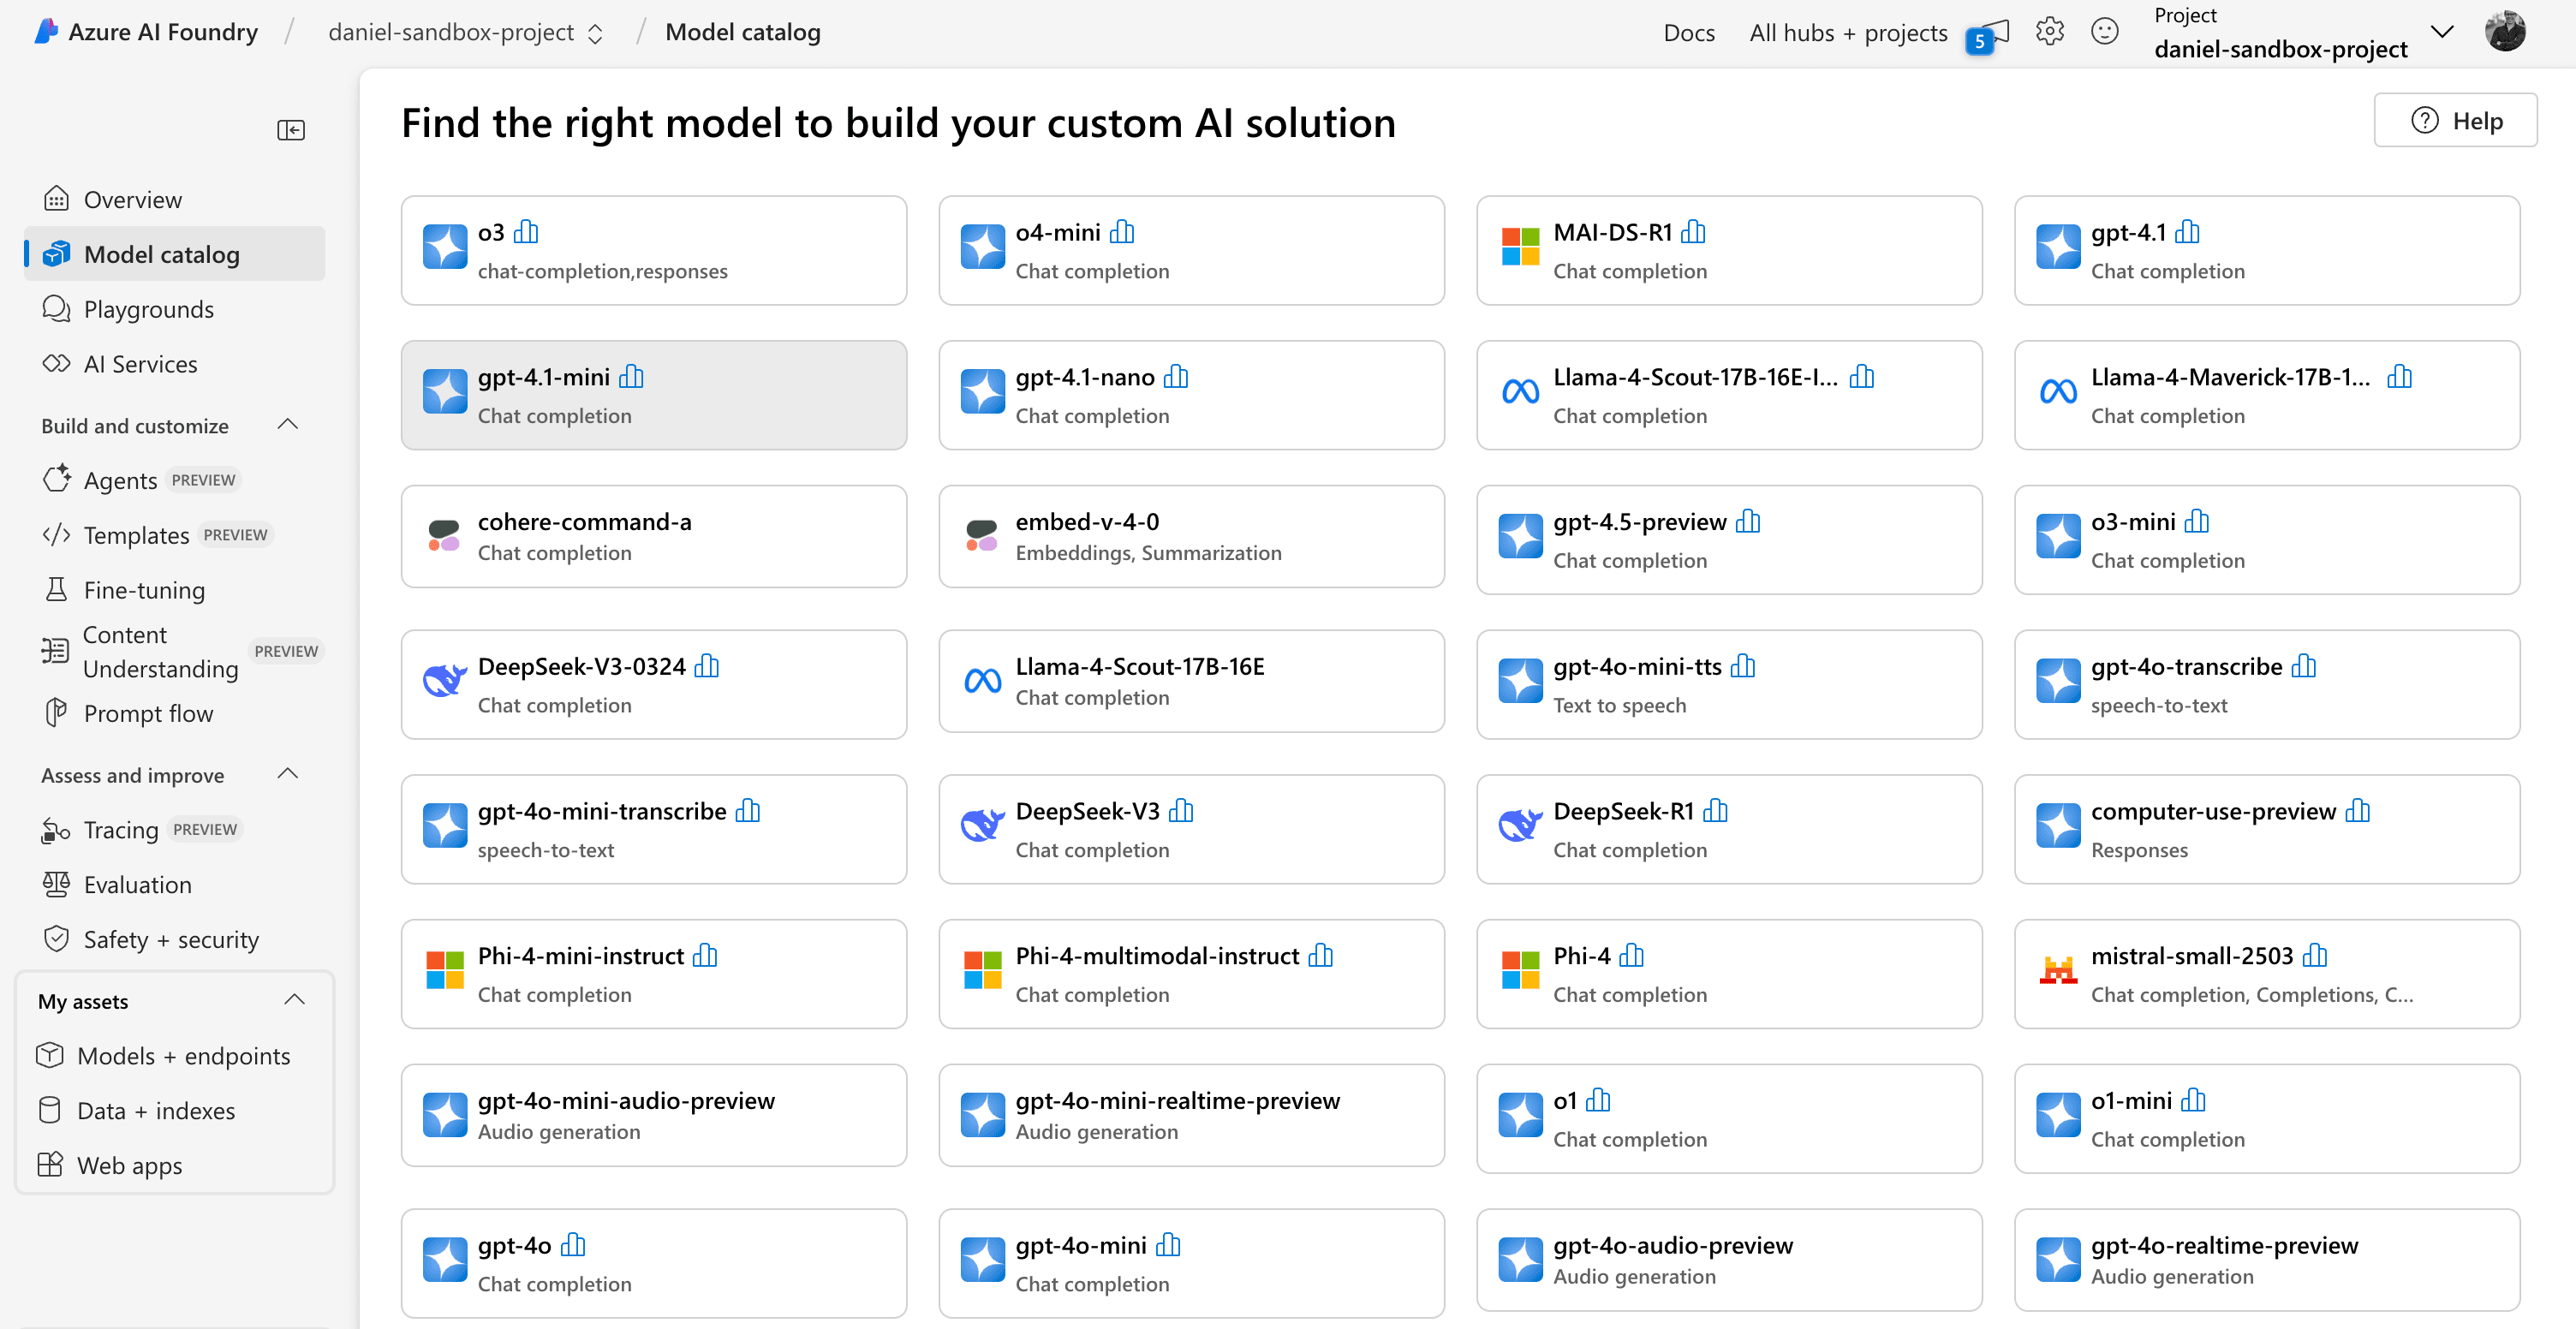Image resolution: width=2576 pixels, height=1329 pixels.
Task: Open the gpt-4o-mini-transcribe card
Action: click(654, 829)
